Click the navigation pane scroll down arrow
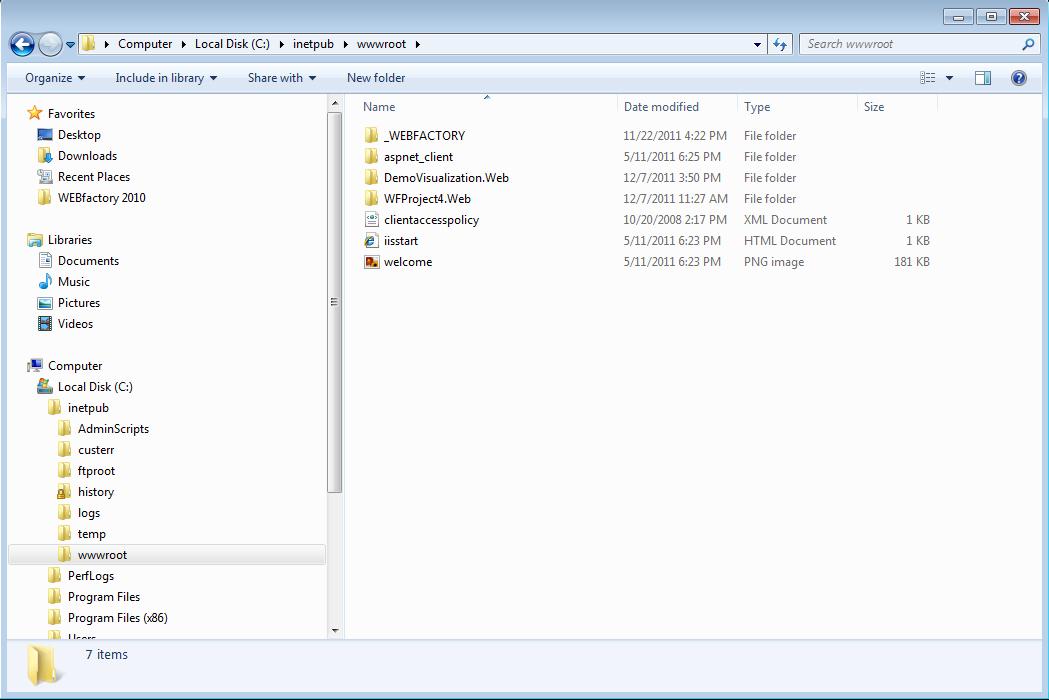1049x700 pixels. (x=335, y=630)
